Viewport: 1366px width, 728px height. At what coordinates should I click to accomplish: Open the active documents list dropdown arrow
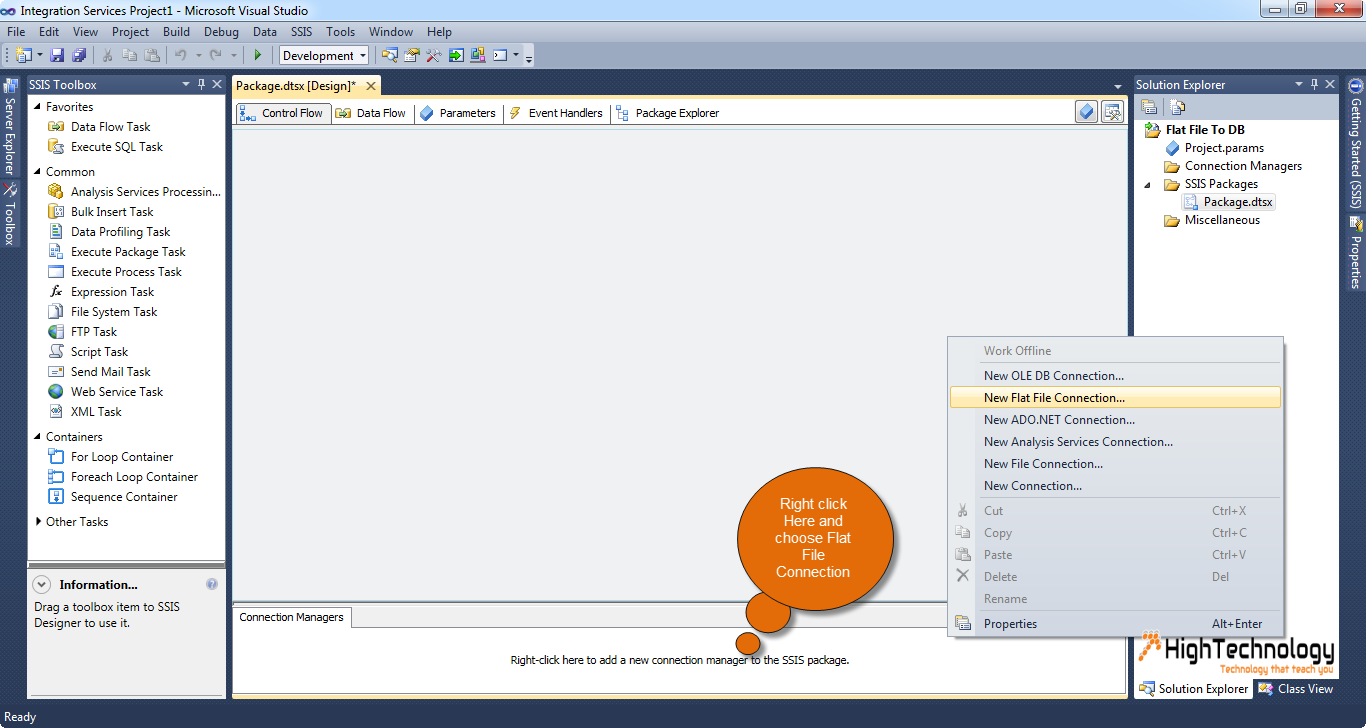pos(1118,87)
